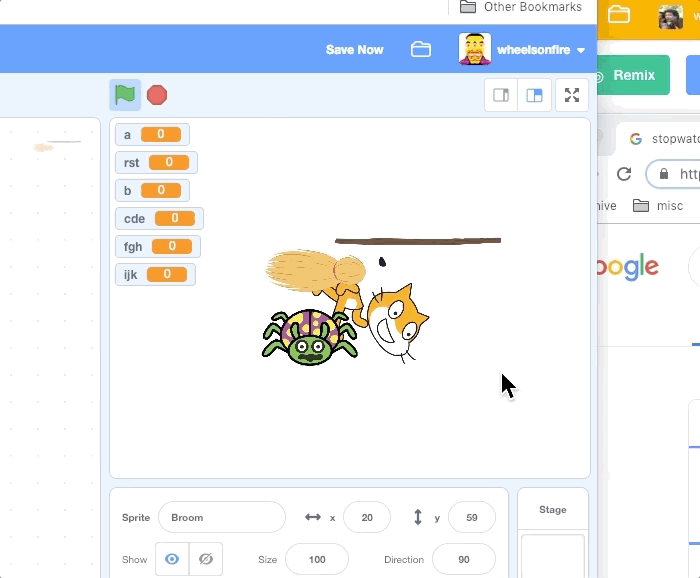Open the My Stuff folder icon

(x=421, y=50)
